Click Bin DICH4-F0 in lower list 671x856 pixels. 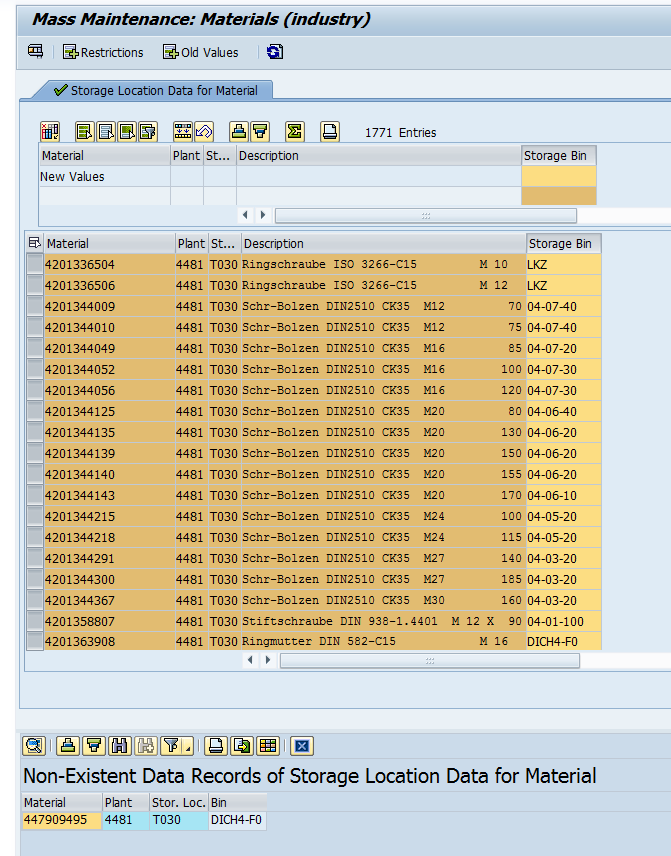(x=237, y=820)
